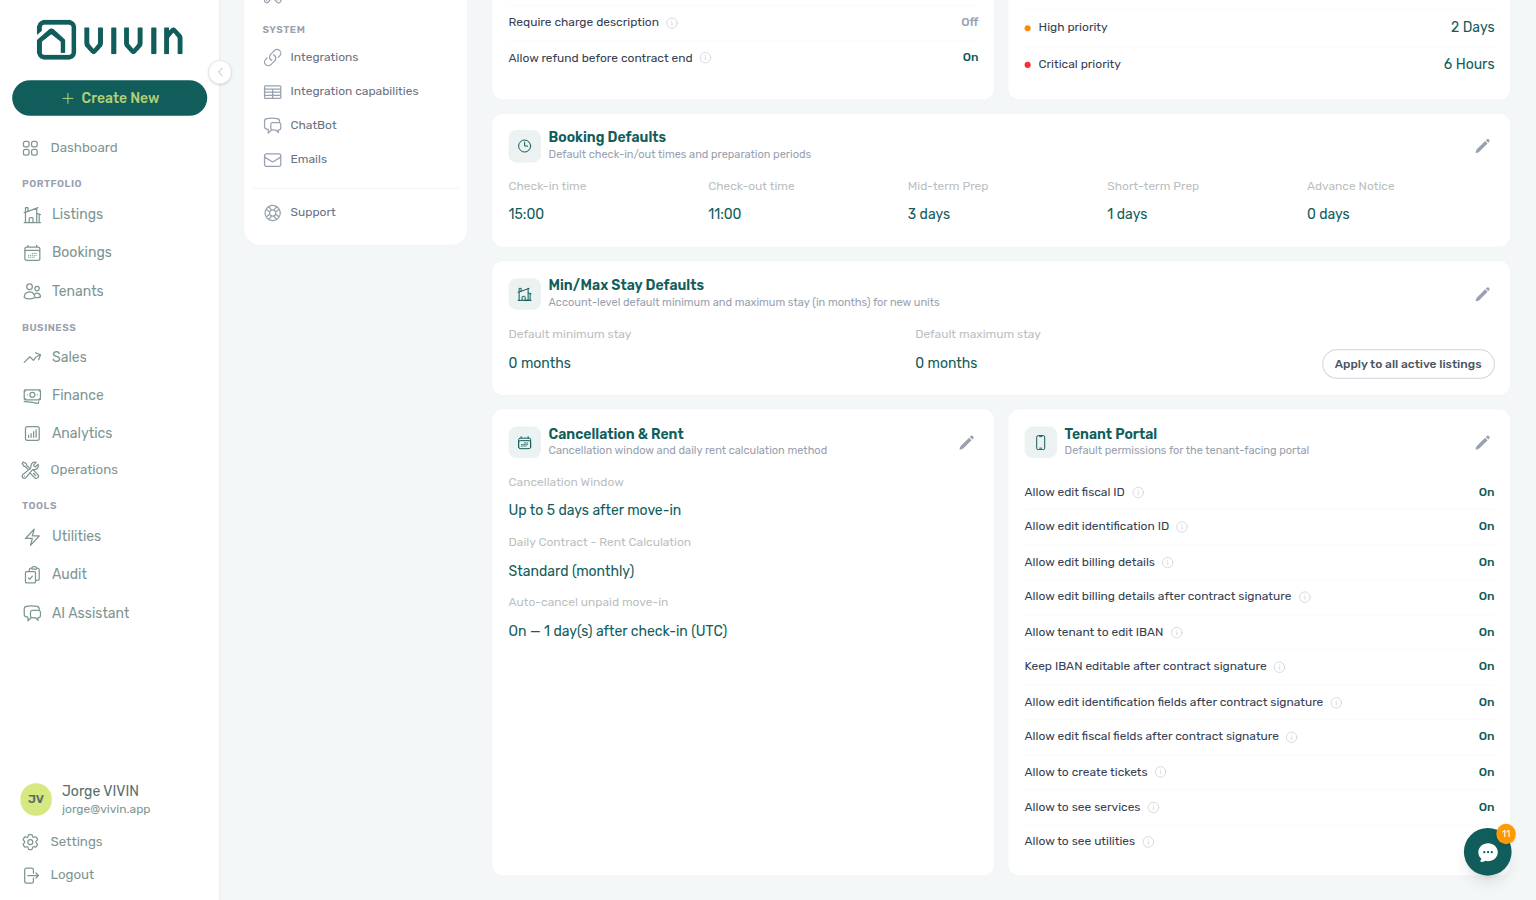The width and height of the screenshot is (1536, 900).
Task: Click Advance Notice value 0 days
Action: pos(1328,214)
